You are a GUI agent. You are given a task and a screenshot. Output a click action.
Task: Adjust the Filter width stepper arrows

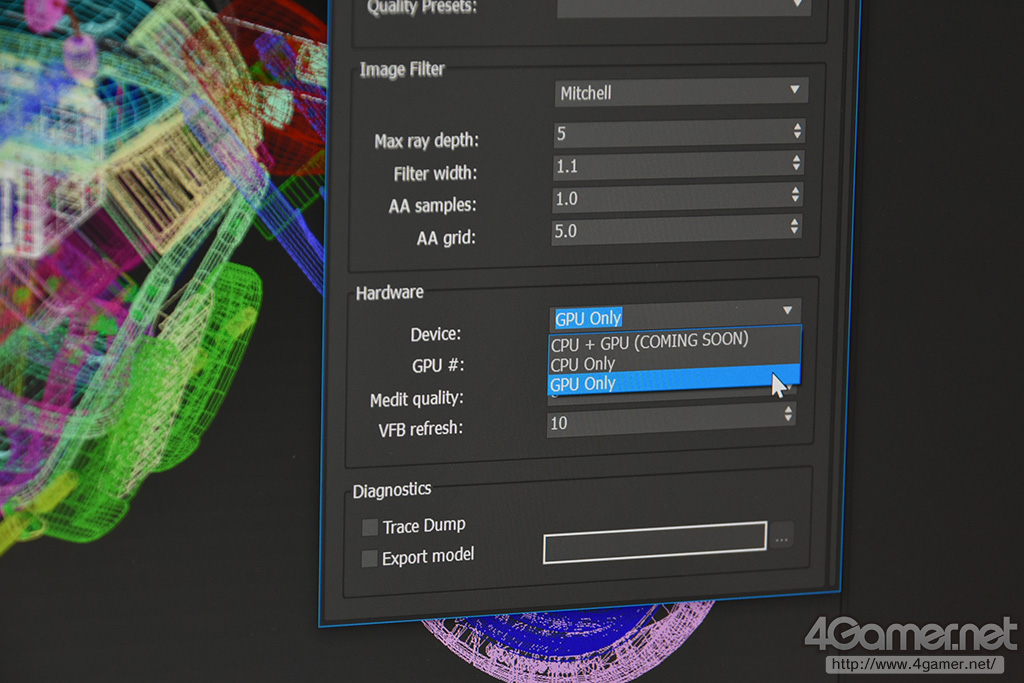point(796,162)
